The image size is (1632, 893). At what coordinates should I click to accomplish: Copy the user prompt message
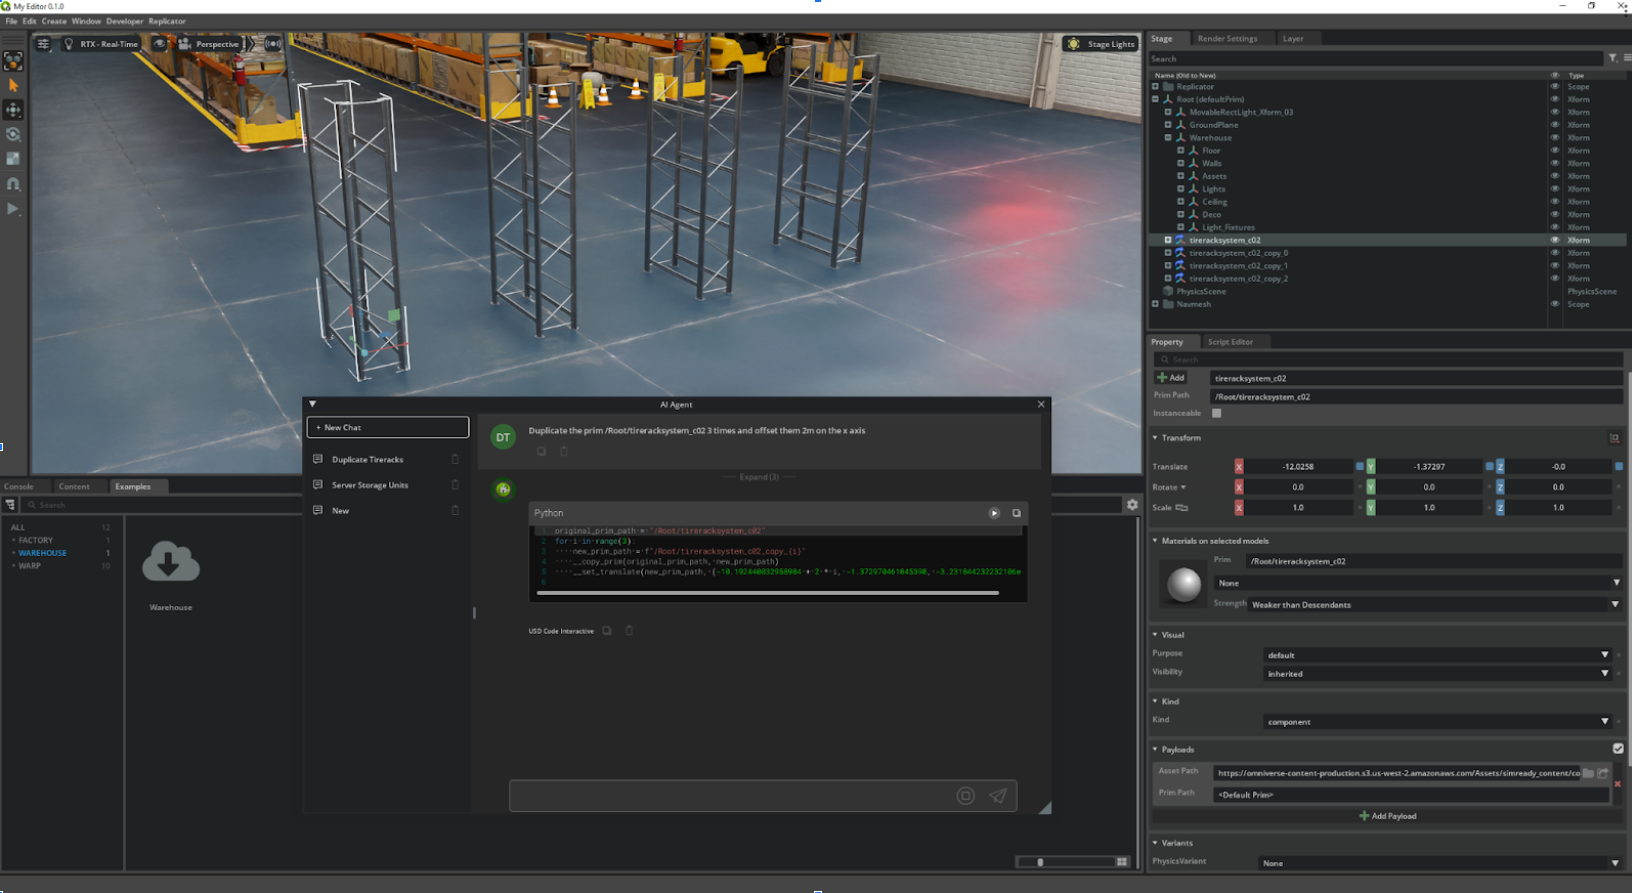coord(541,451)
